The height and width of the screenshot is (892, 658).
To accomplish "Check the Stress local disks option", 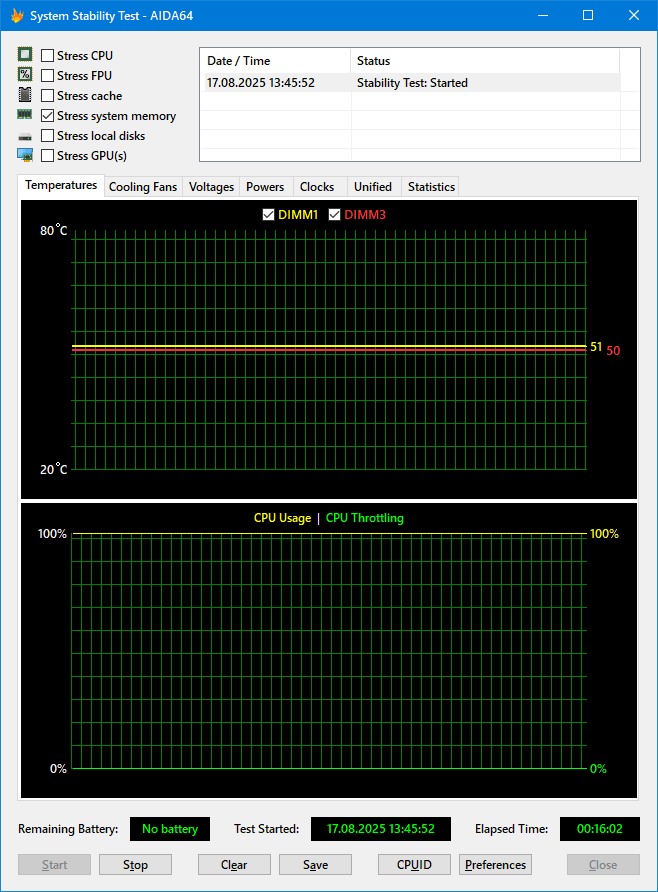I will pyautogui.click(x=48, y=135).
